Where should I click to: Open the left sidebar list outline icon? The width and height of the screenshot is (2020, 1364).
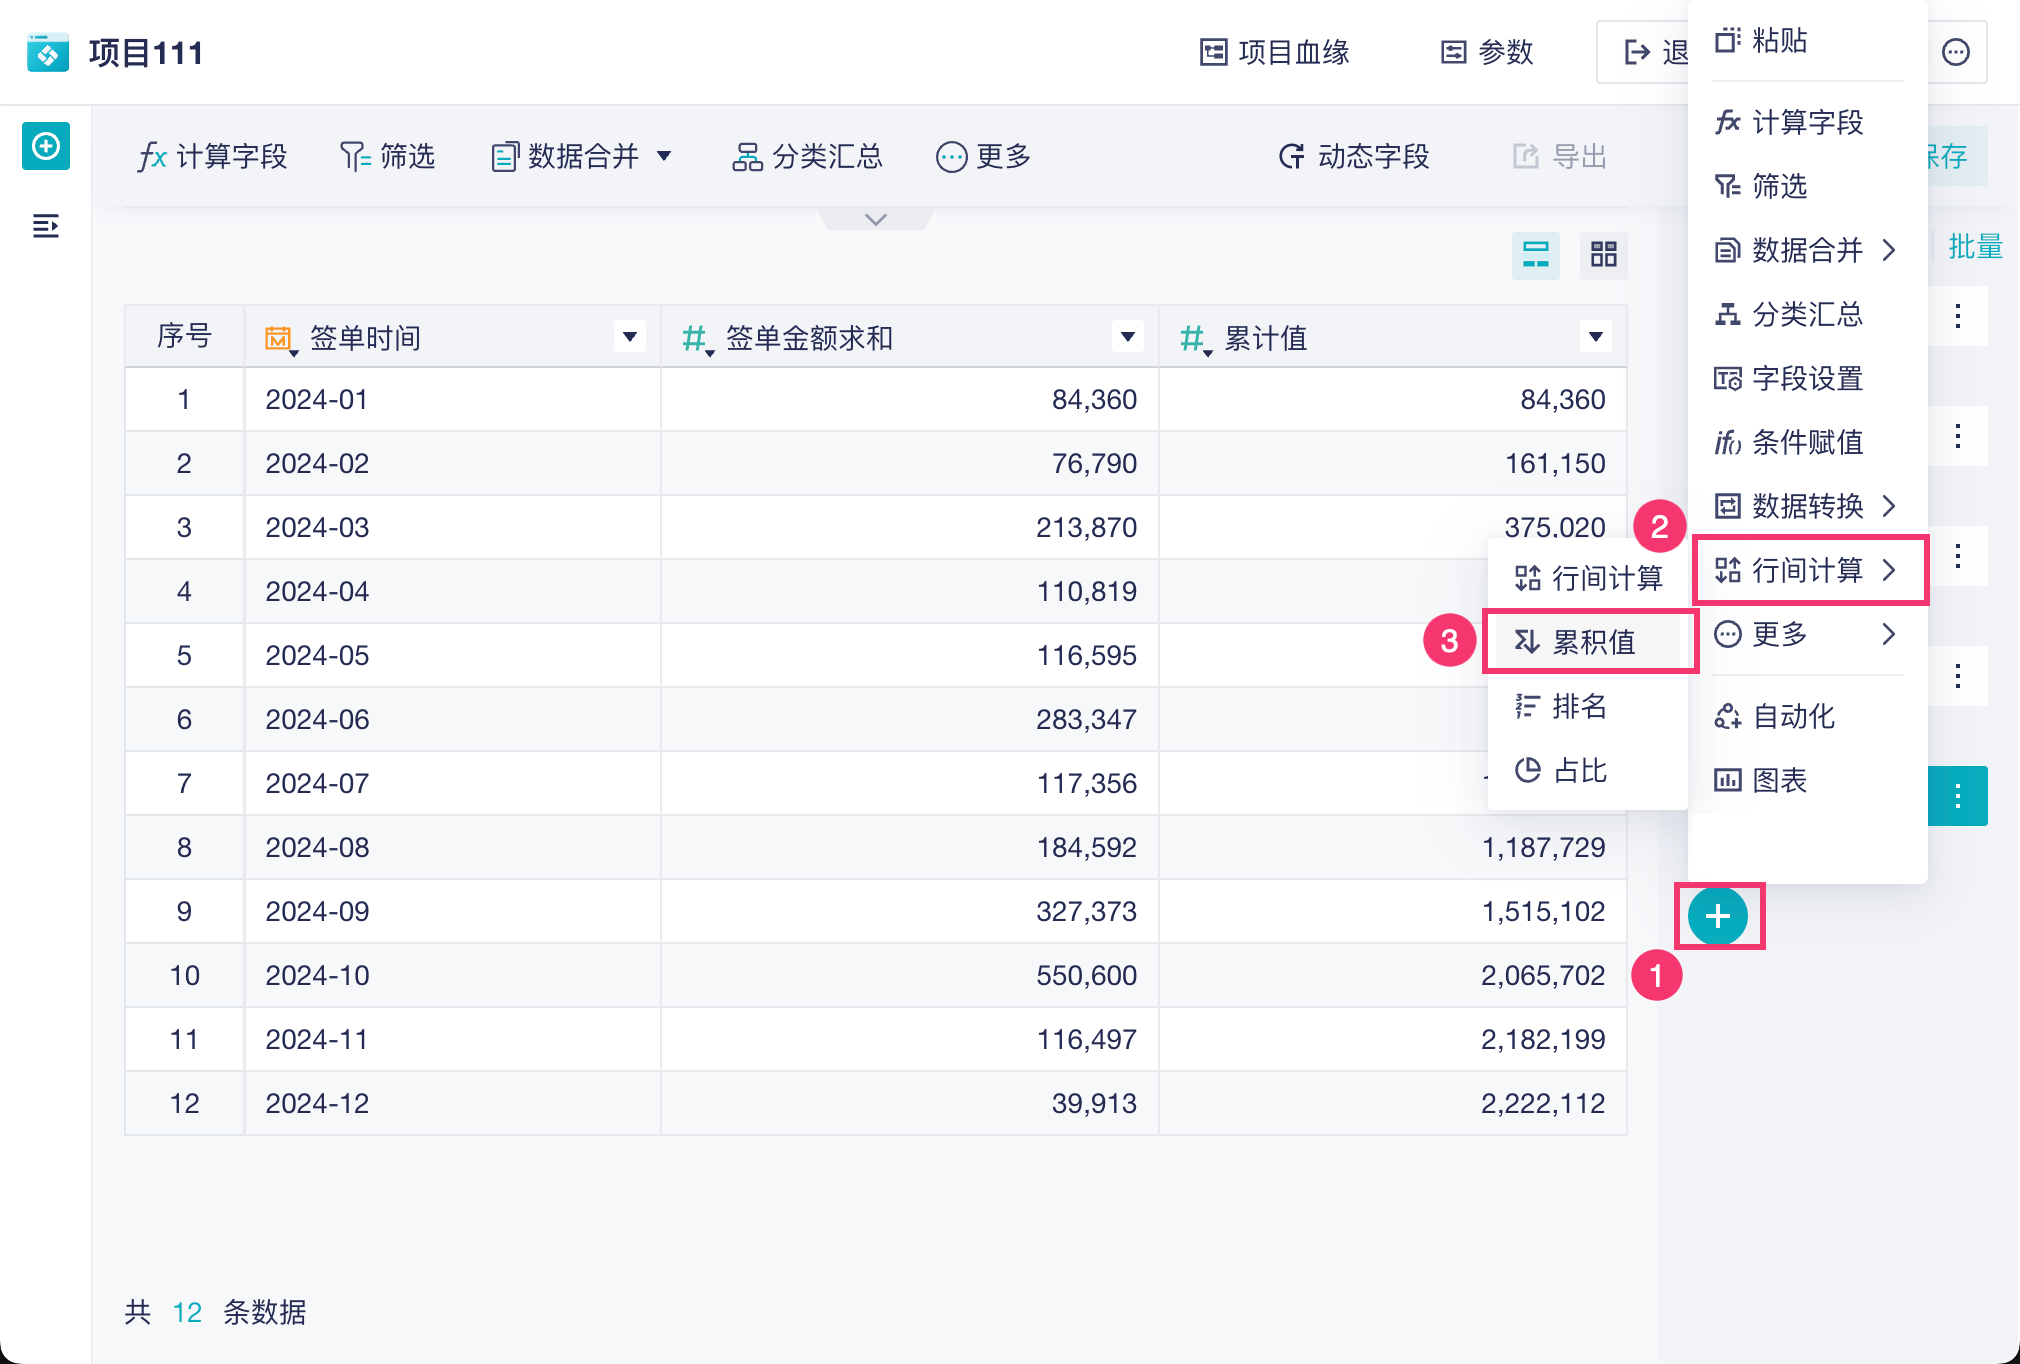[46, 226]
